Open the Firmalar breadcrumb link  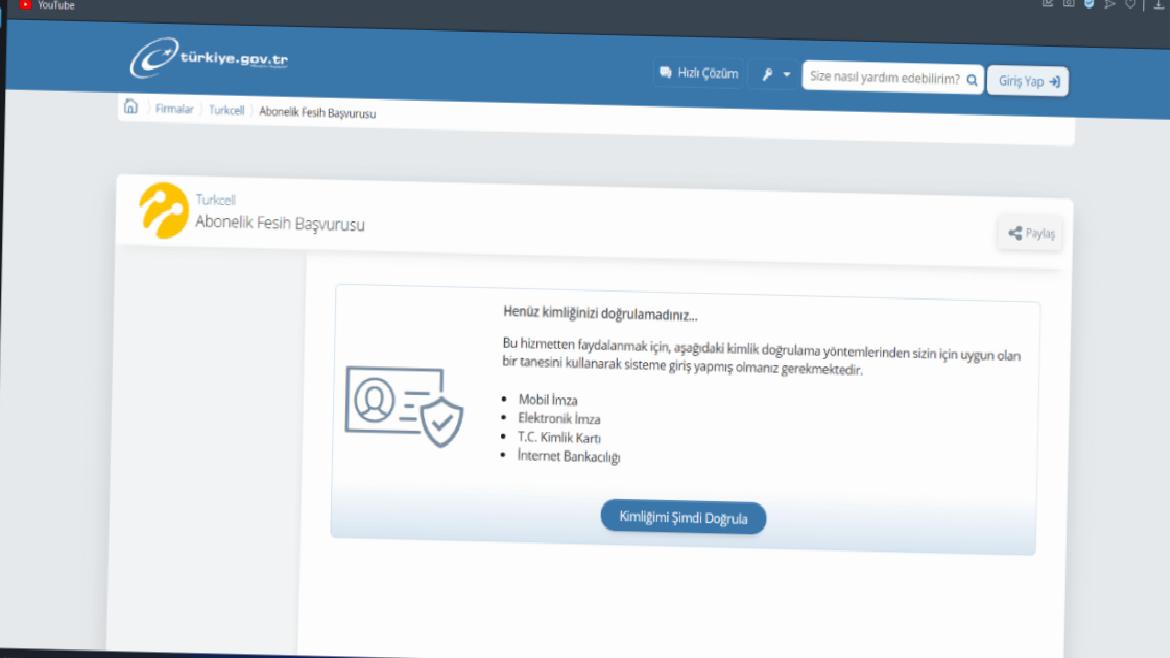click(174, 109)
